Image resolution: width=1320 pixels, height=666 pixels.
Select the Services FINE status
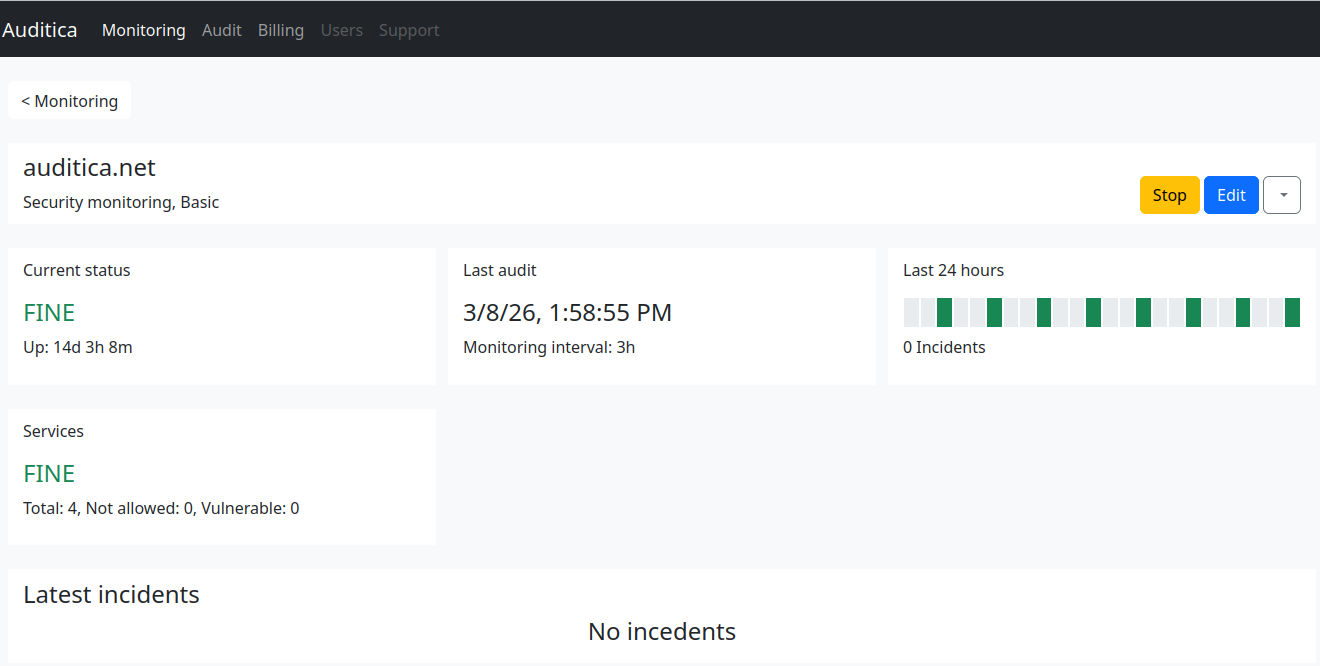click(x=48, y=473)
